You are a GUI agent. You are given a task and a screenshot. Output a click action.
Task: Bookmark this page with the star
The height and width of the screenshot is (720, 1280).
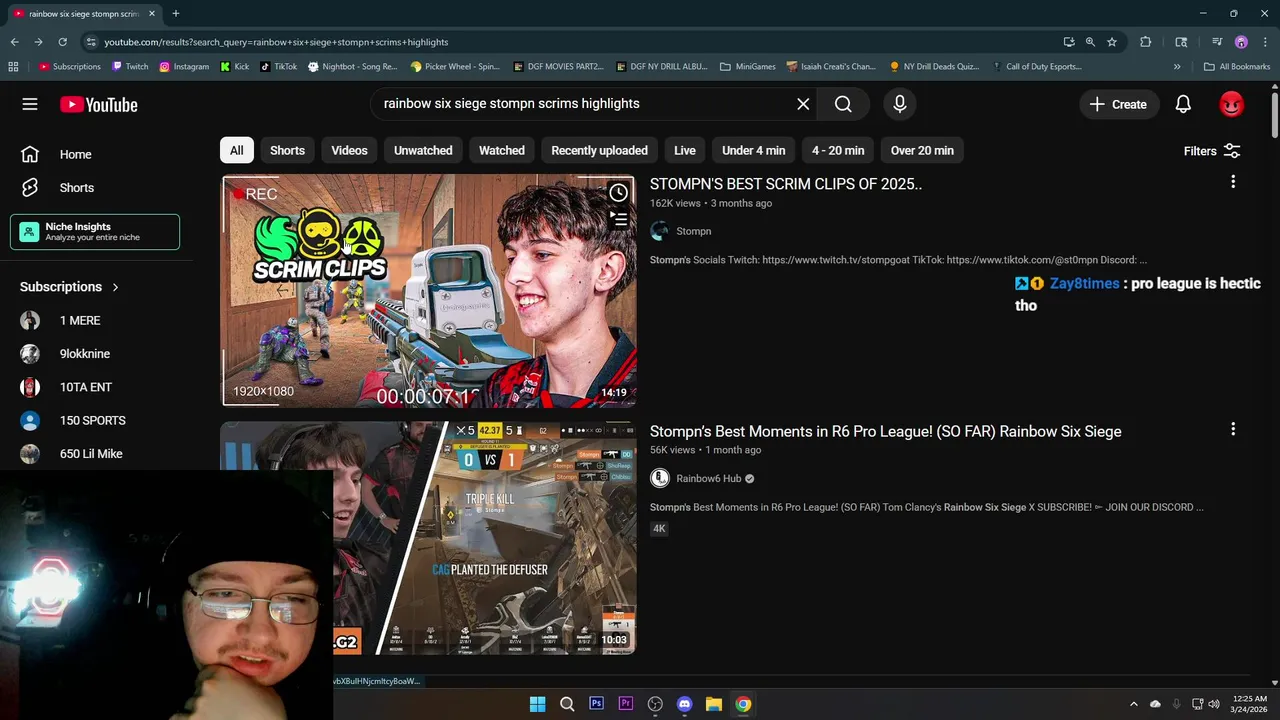click(1111, 42)
